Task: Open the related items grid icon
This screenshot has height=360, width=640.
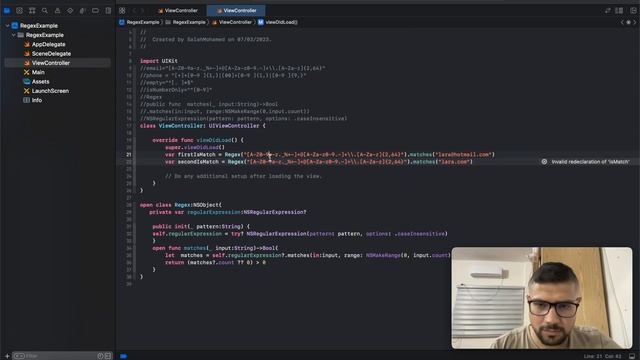Action: [x=122, y=11]
